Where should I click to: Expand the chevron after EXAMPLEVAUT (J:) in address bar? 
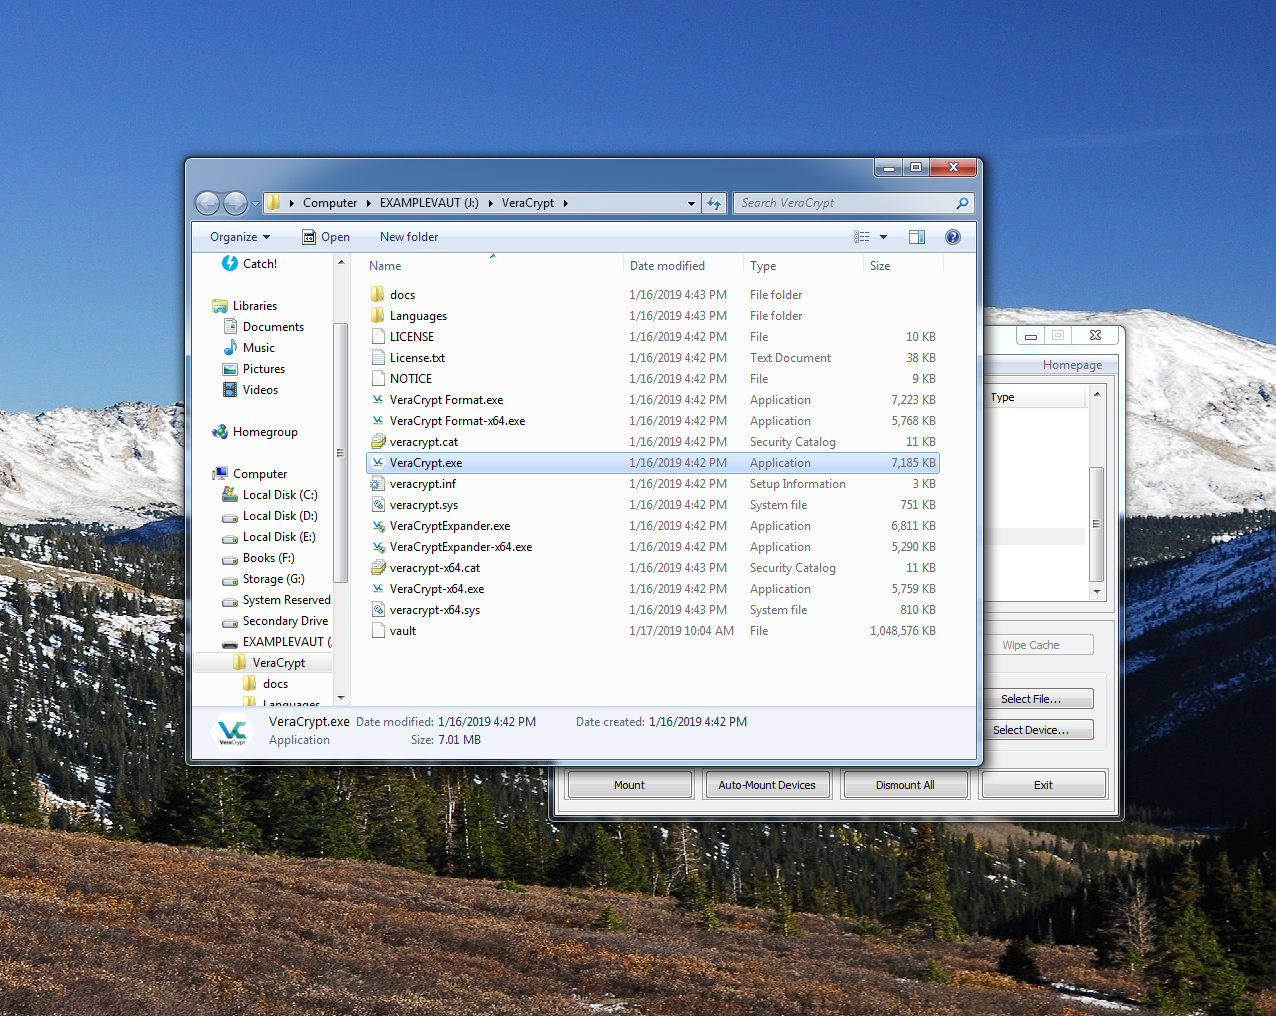pos(490,203)
